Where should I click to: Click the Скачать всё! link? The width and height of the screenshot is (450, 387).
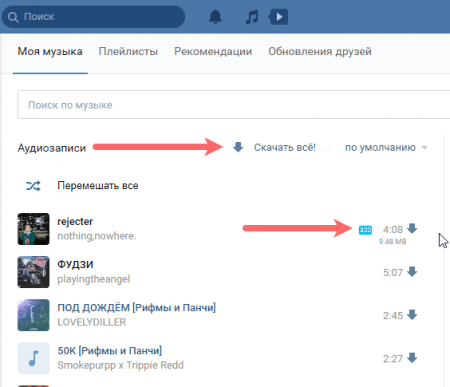(285, 147)
